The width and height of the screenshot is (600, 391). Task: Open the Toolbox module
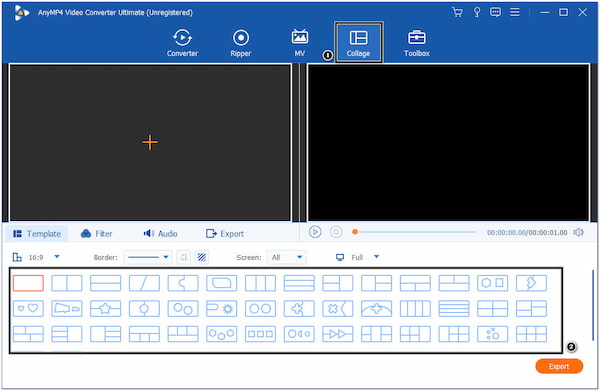pos(417,43)
